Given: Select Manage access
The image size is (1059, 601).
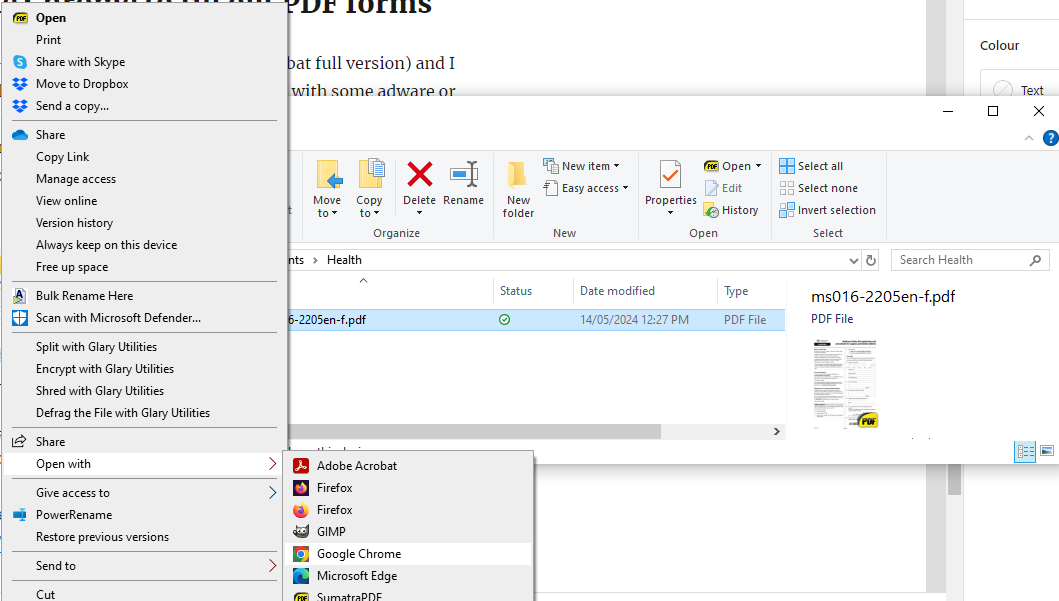Looking at the screenshot, I should 144,179.
